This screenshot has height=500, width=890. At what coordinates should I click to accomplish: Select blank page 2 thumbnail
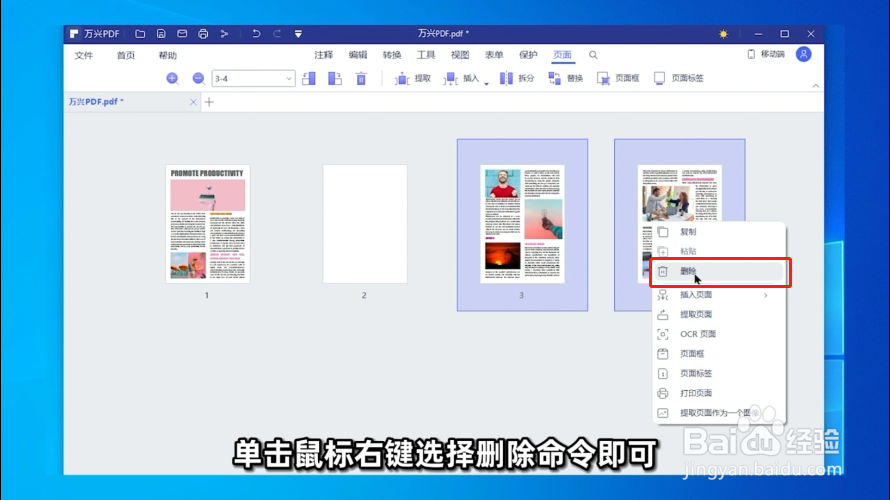[365, 224]
